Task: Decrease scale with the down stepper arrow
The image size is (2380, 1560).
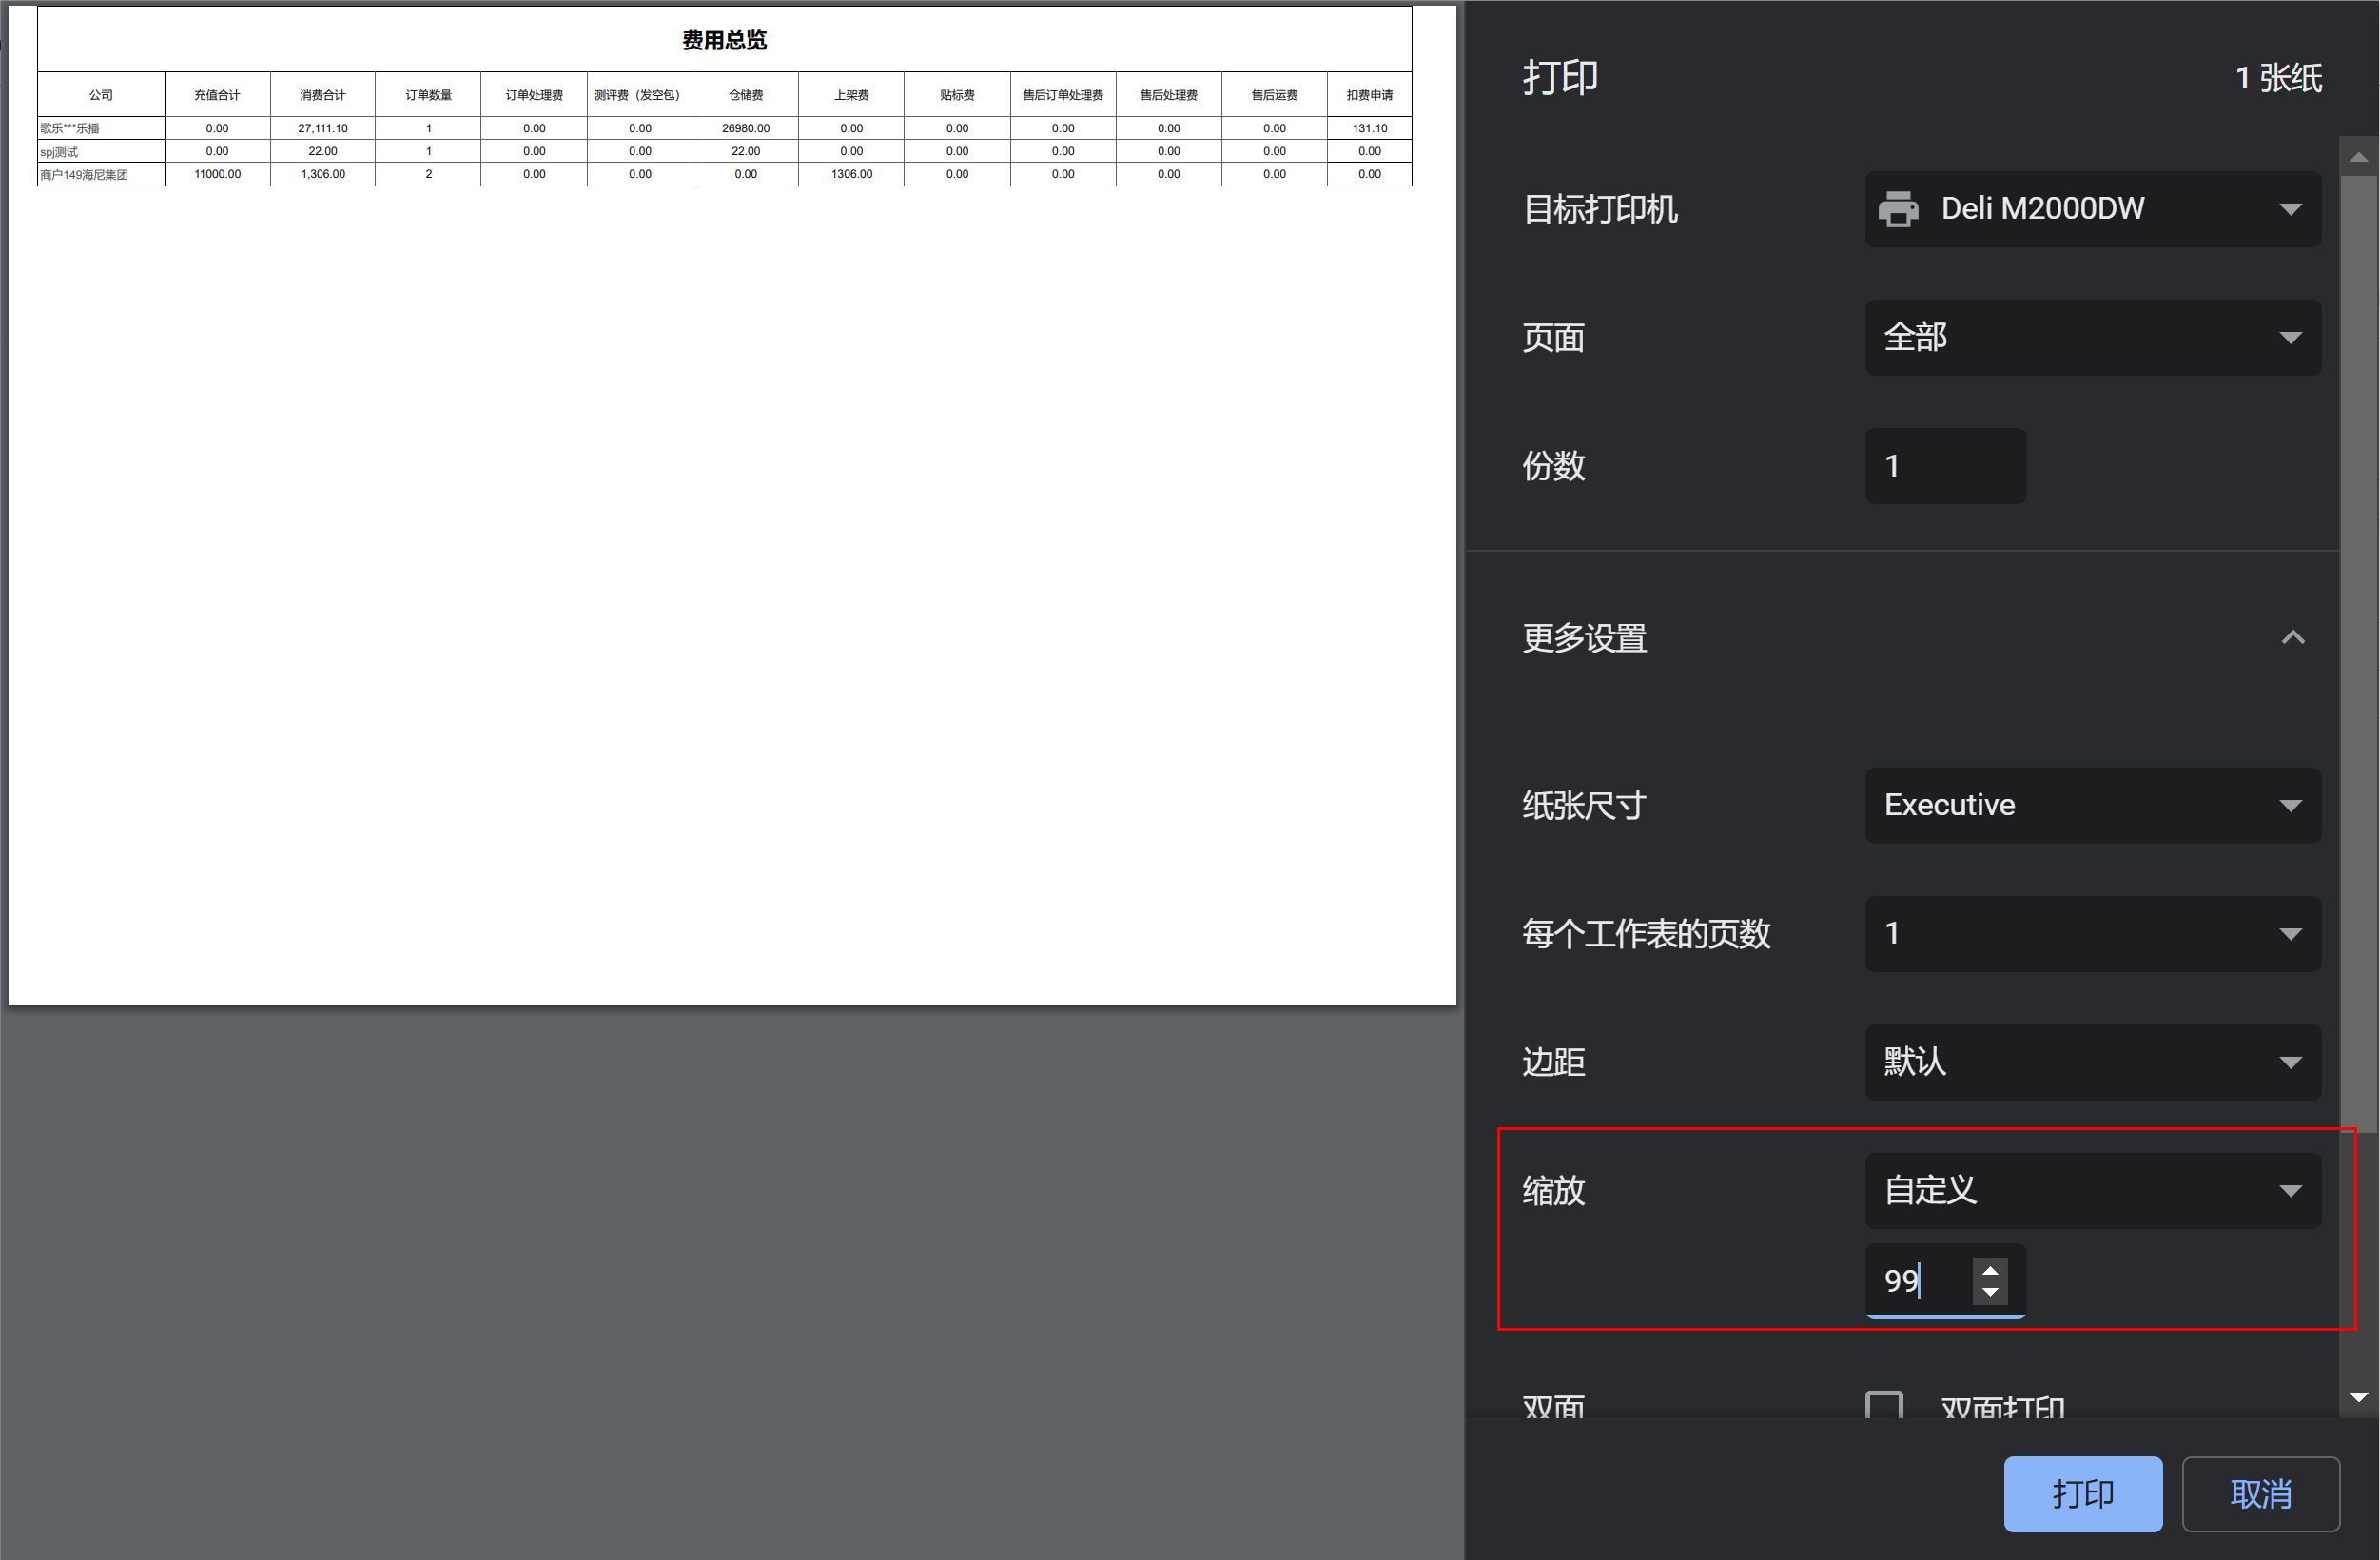Action: [1990, 1292]
